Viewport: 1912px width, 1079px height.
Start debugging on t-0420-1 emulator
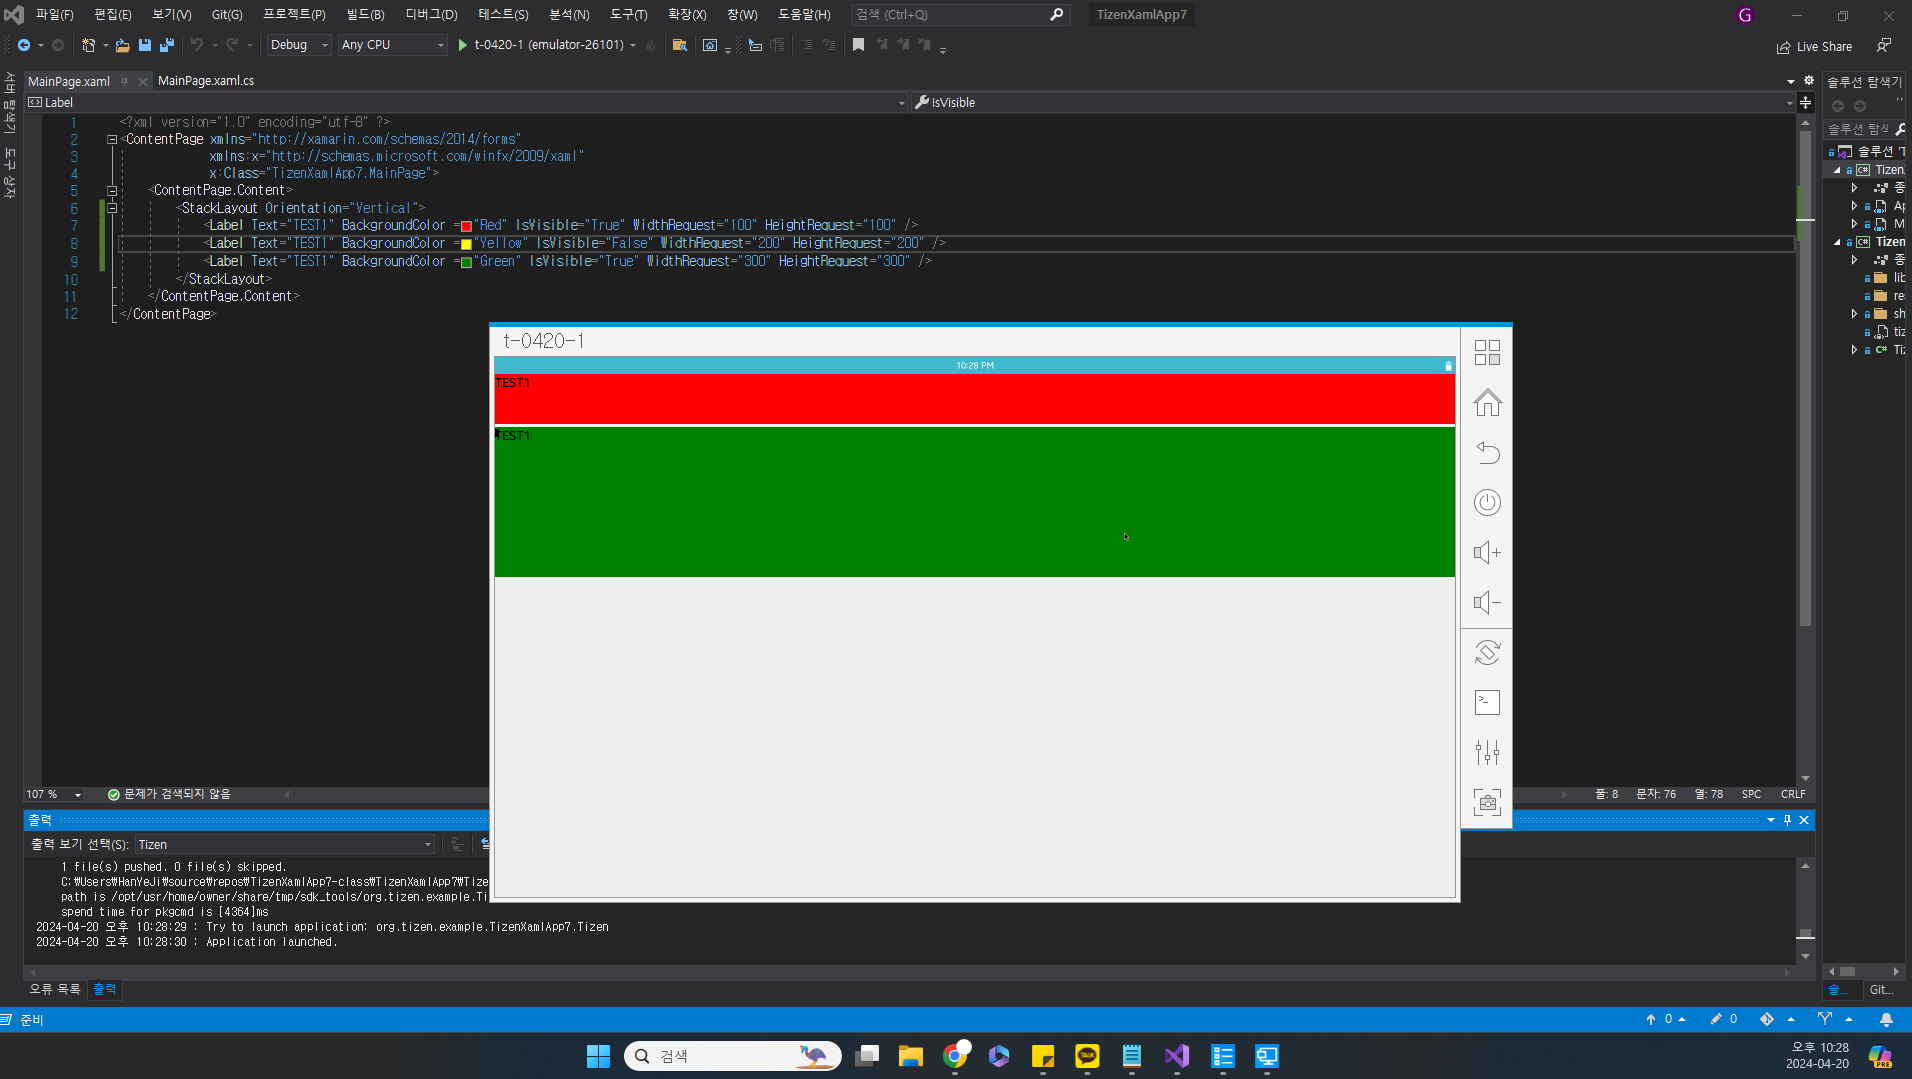pos(540,45)
